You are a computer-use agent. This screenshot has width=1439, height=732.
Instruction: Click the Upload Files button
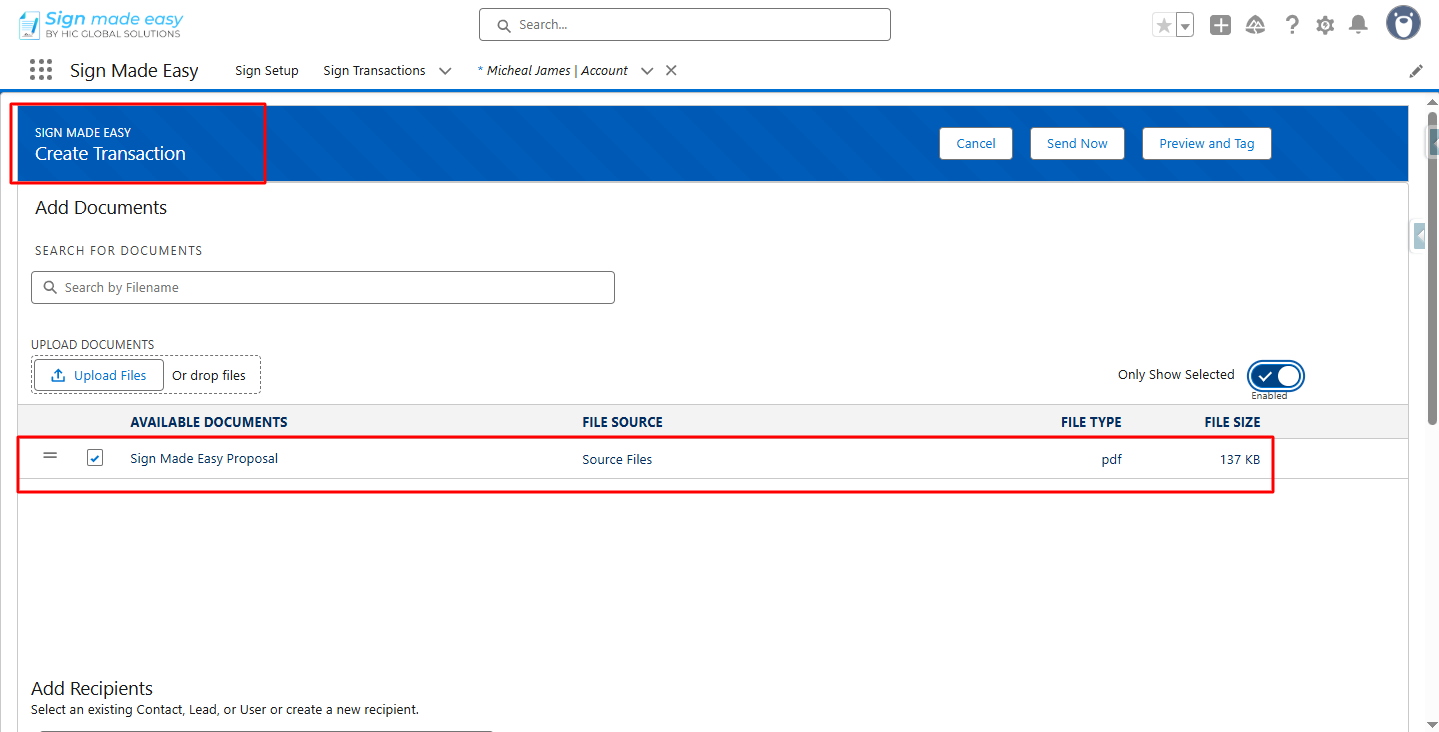(99, 376)
